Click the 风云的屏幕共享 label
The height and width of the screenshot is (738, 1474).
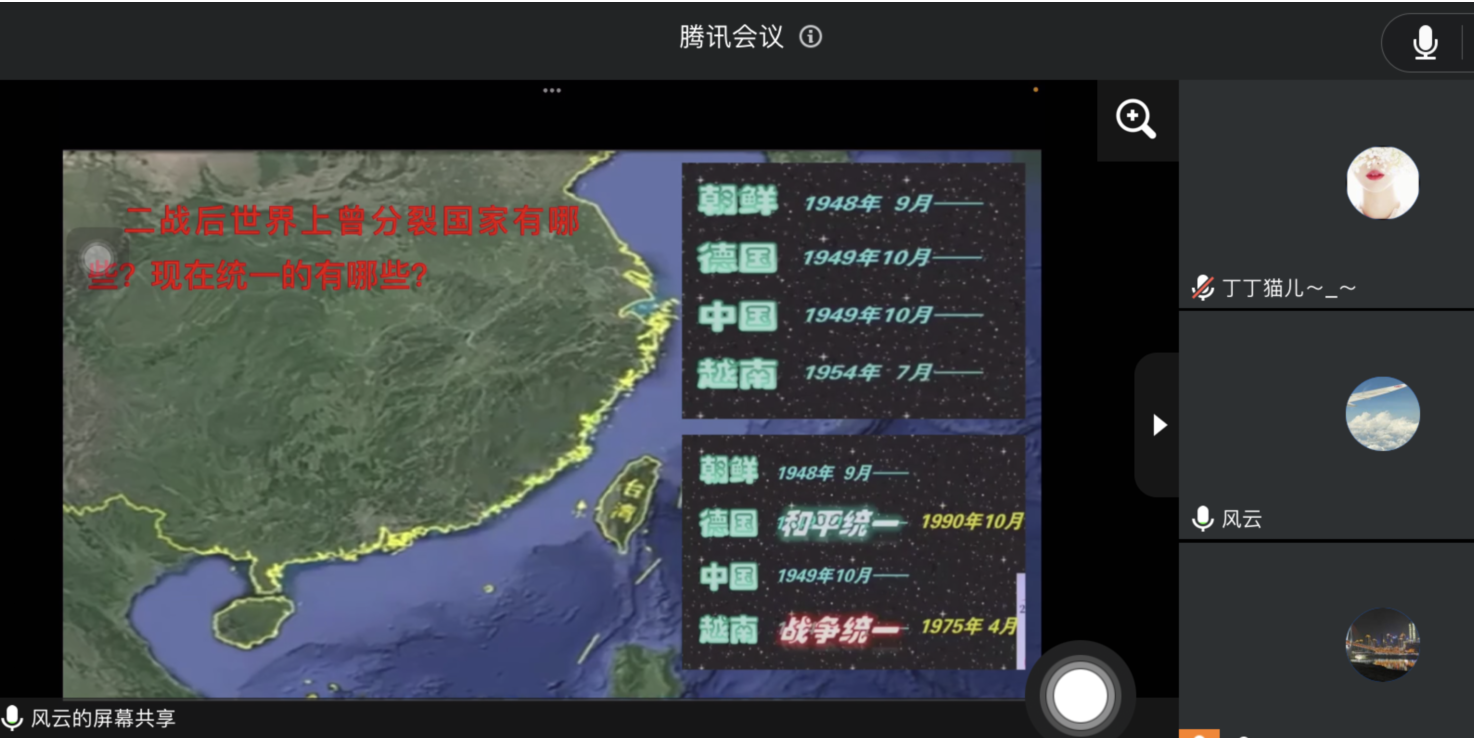(x=103, y=718)
